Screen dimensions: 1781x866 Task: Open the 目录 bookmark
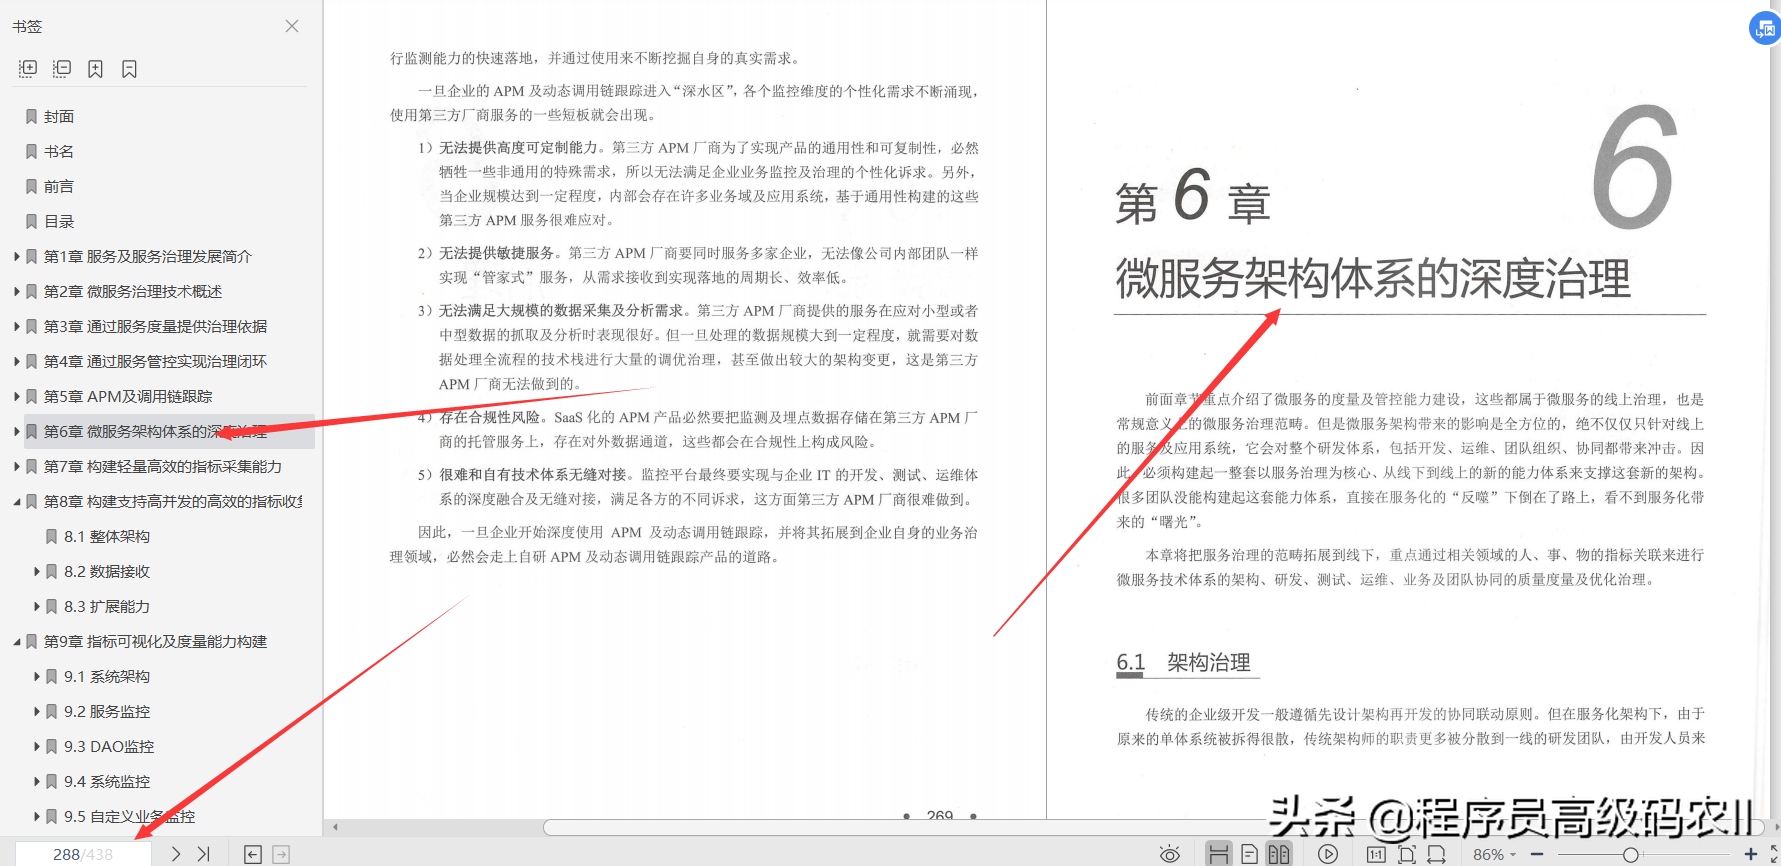coord(59,221)
